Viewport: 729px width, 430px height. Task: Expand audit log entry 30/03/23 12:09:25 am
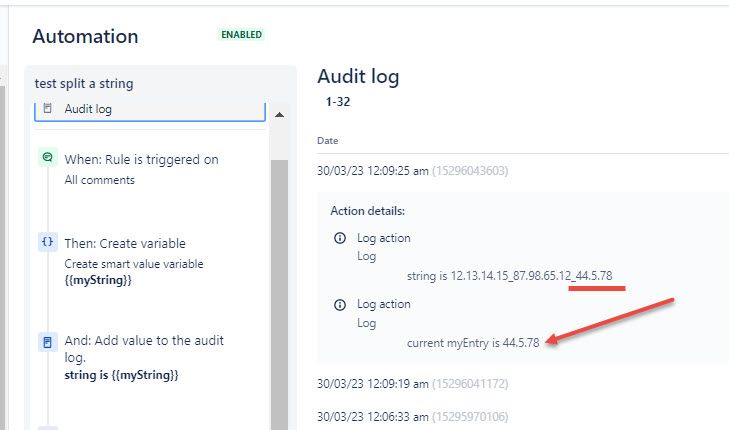pyautogui.click(x=372, y=171)
